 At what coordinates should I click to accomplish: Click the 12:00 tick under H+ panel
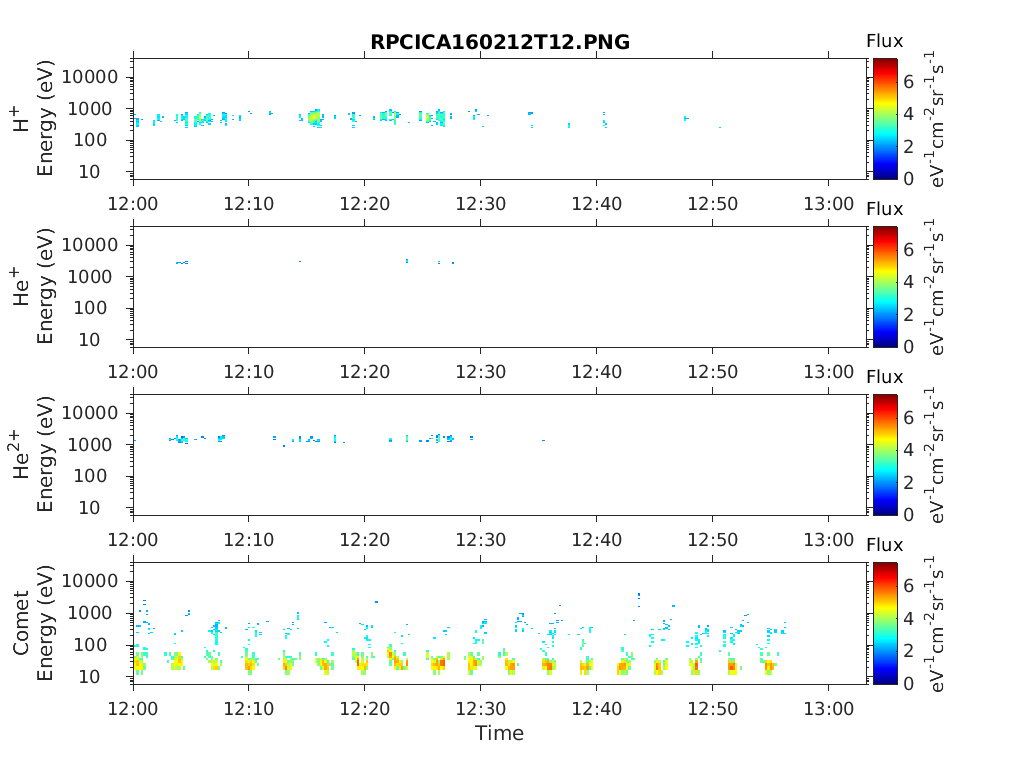click(x=133, y=204)
